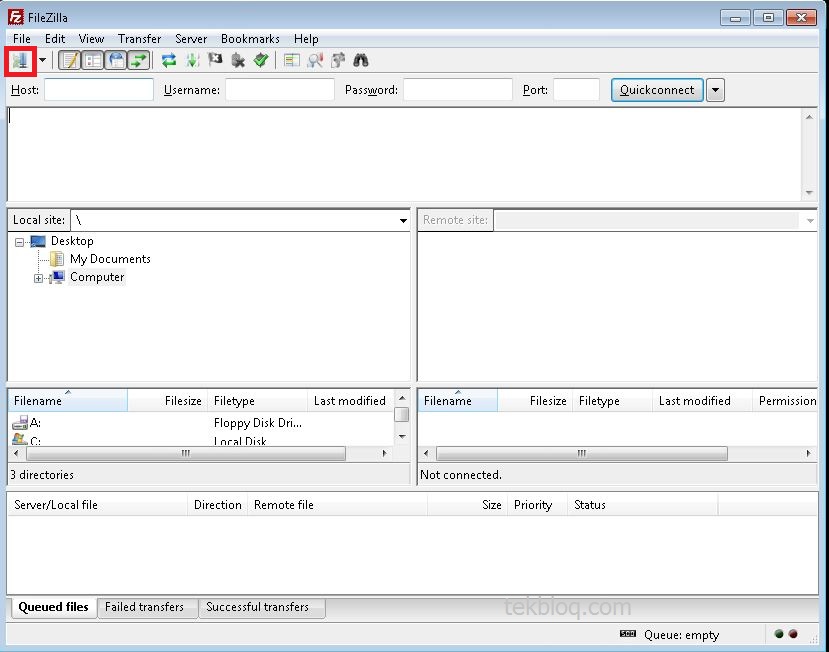The image size is (829, 652).
Task: Sort remote list by Filesize
Action: pos(535,401)
